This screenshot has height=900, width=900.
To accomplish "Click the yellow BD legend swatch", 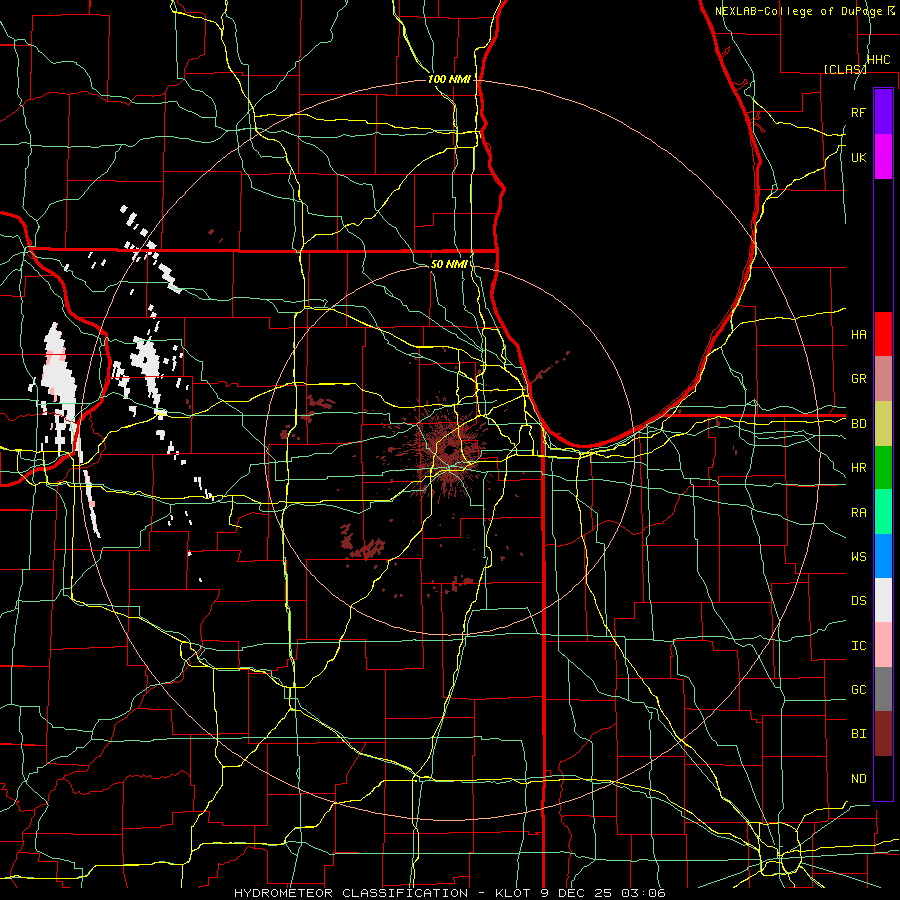I will pos(883,423).
